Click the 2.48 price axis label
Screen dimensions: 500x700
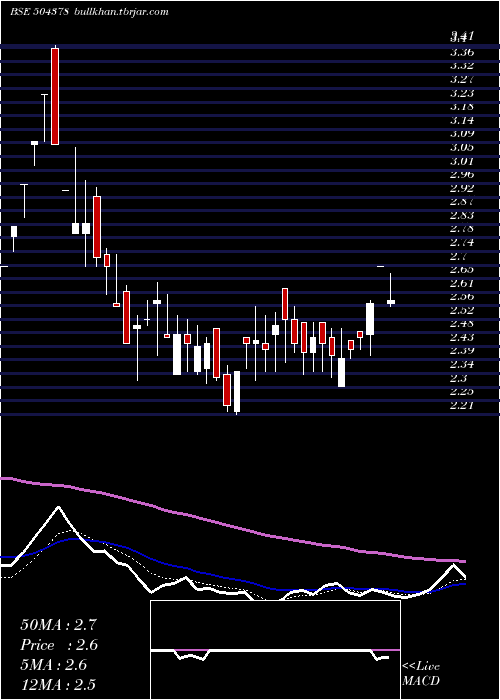pyautogui.click(x=462, y=324)
